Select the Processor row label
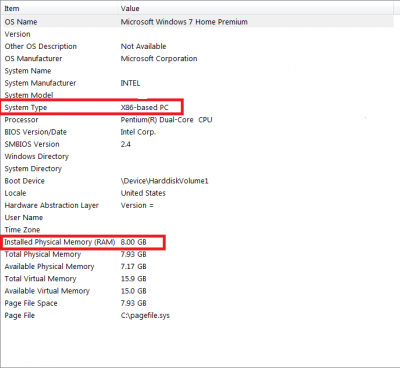Viewport: 400px width, 368px height. (x=21, y=120)
